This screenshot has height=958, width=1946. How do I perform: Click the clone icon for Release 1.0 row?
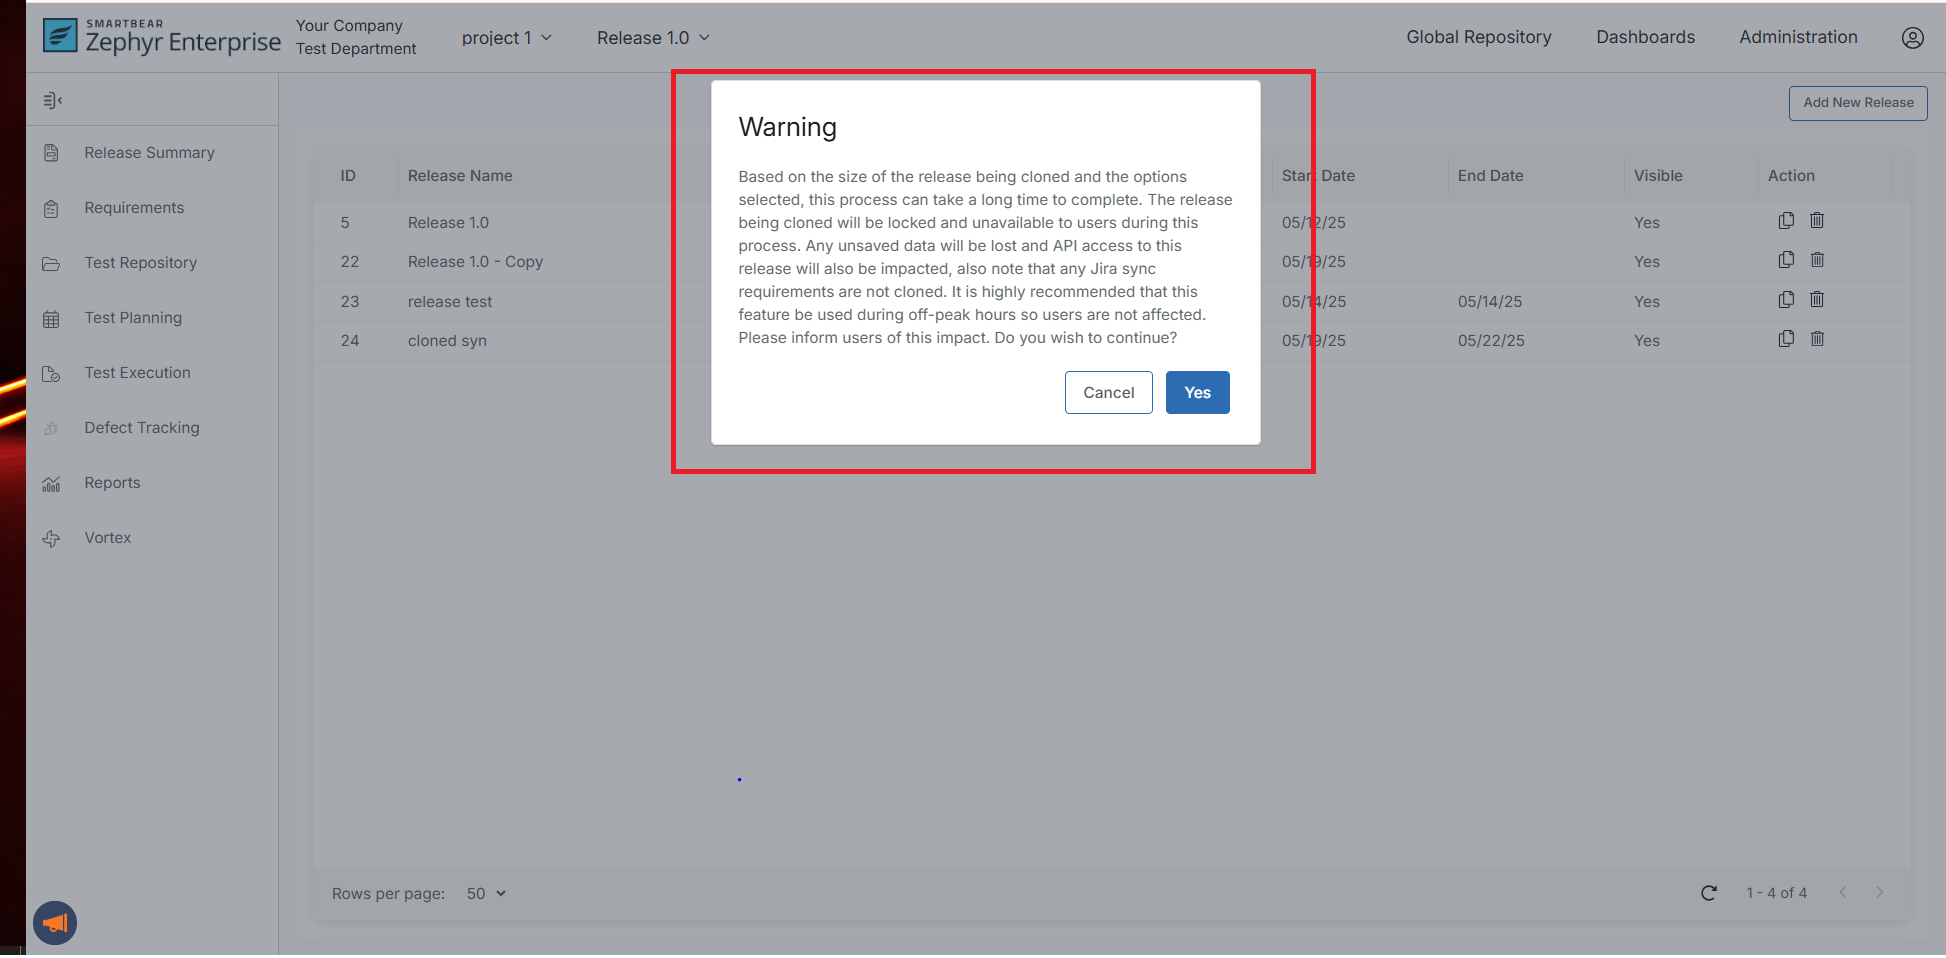(1786, 221)
